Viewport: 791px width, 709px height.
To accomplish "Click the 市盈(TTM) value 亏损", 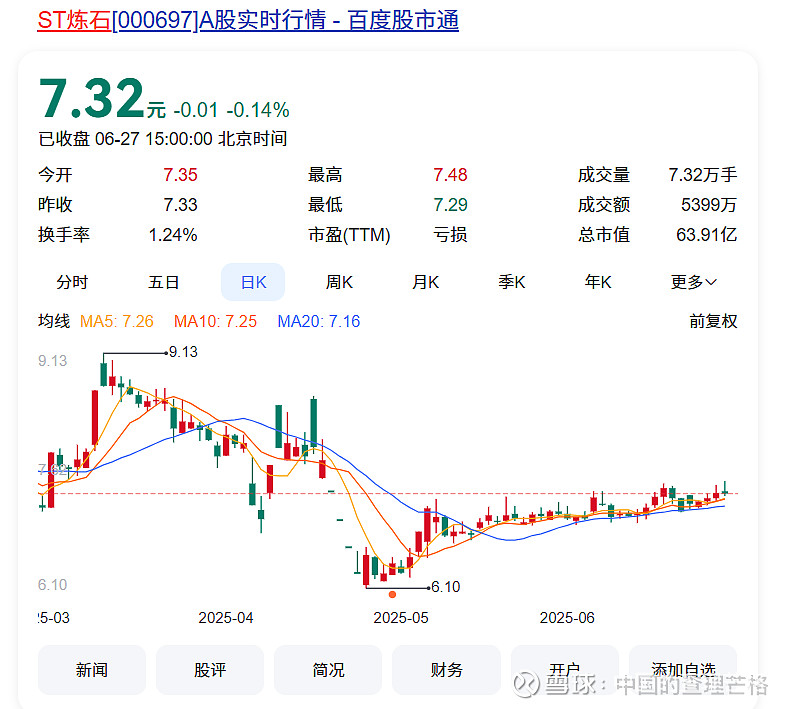I will (450, 235).
